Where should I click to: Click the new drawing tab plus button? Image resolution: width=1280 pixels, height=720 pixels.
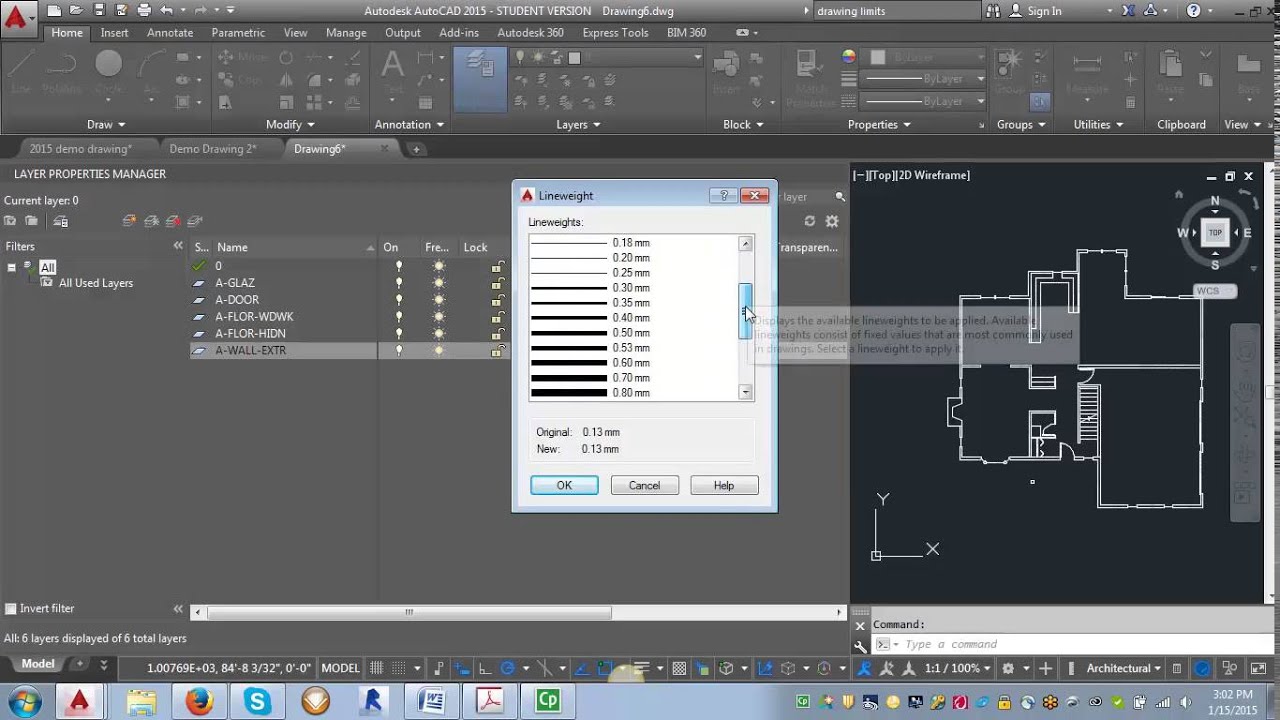coord(416,149)
